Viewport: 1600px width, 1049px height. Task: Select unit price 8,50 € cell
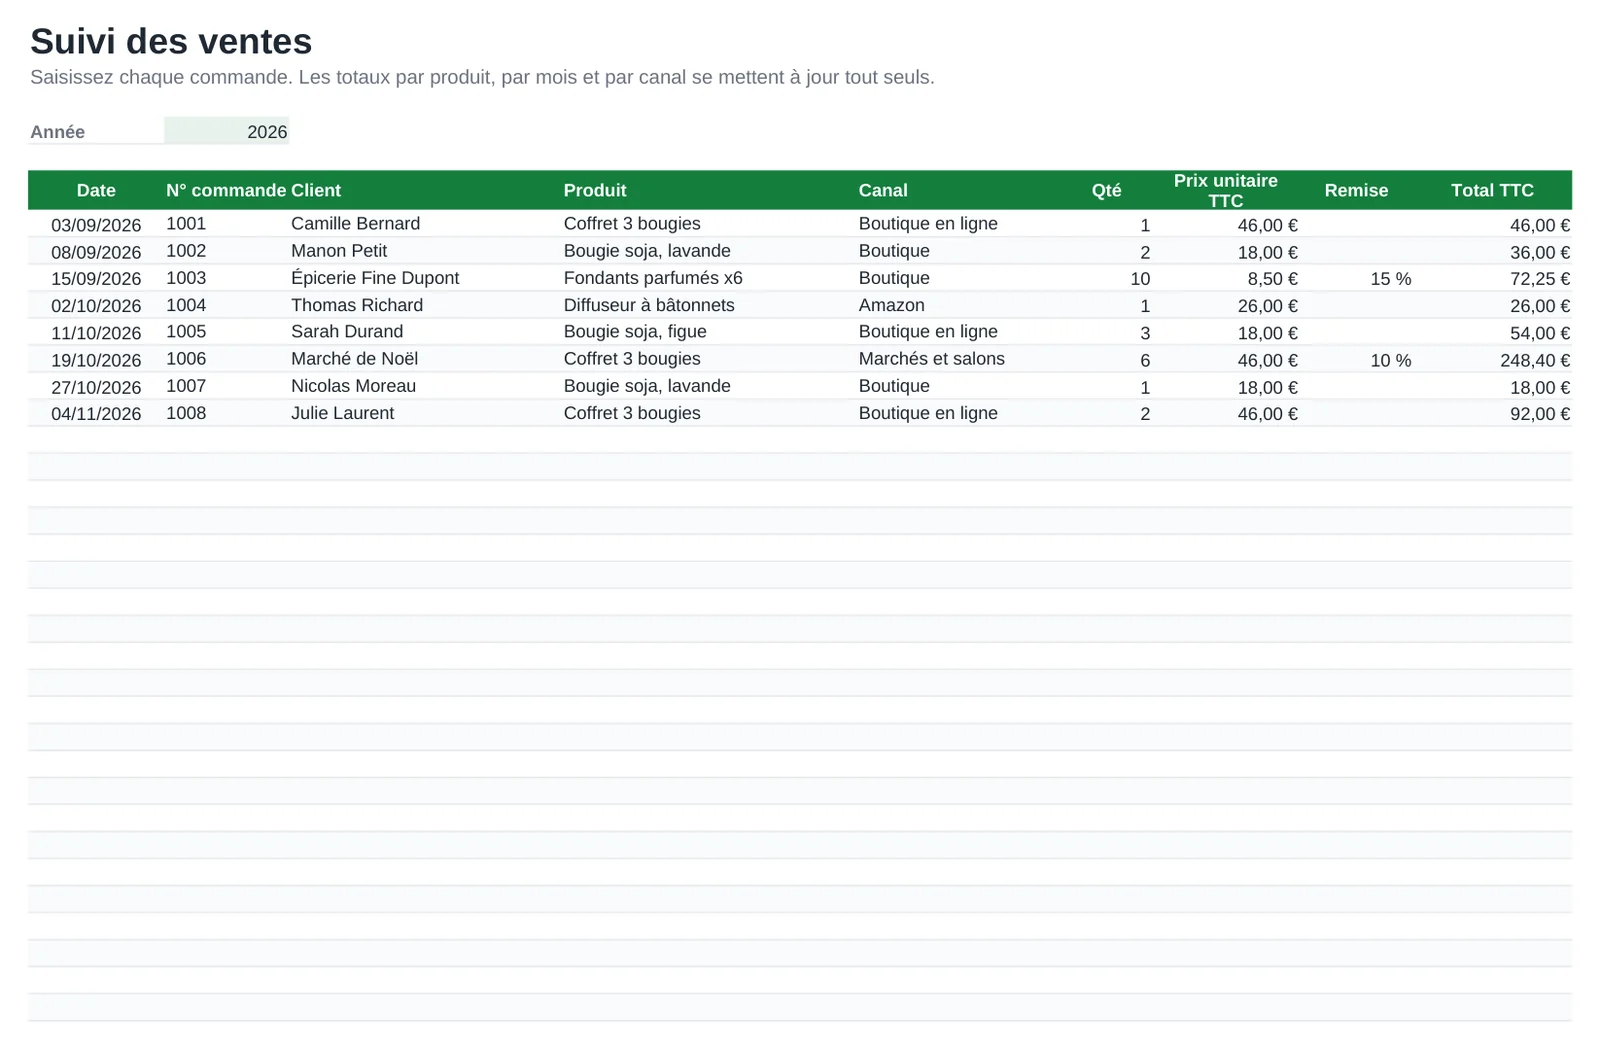1225,279
